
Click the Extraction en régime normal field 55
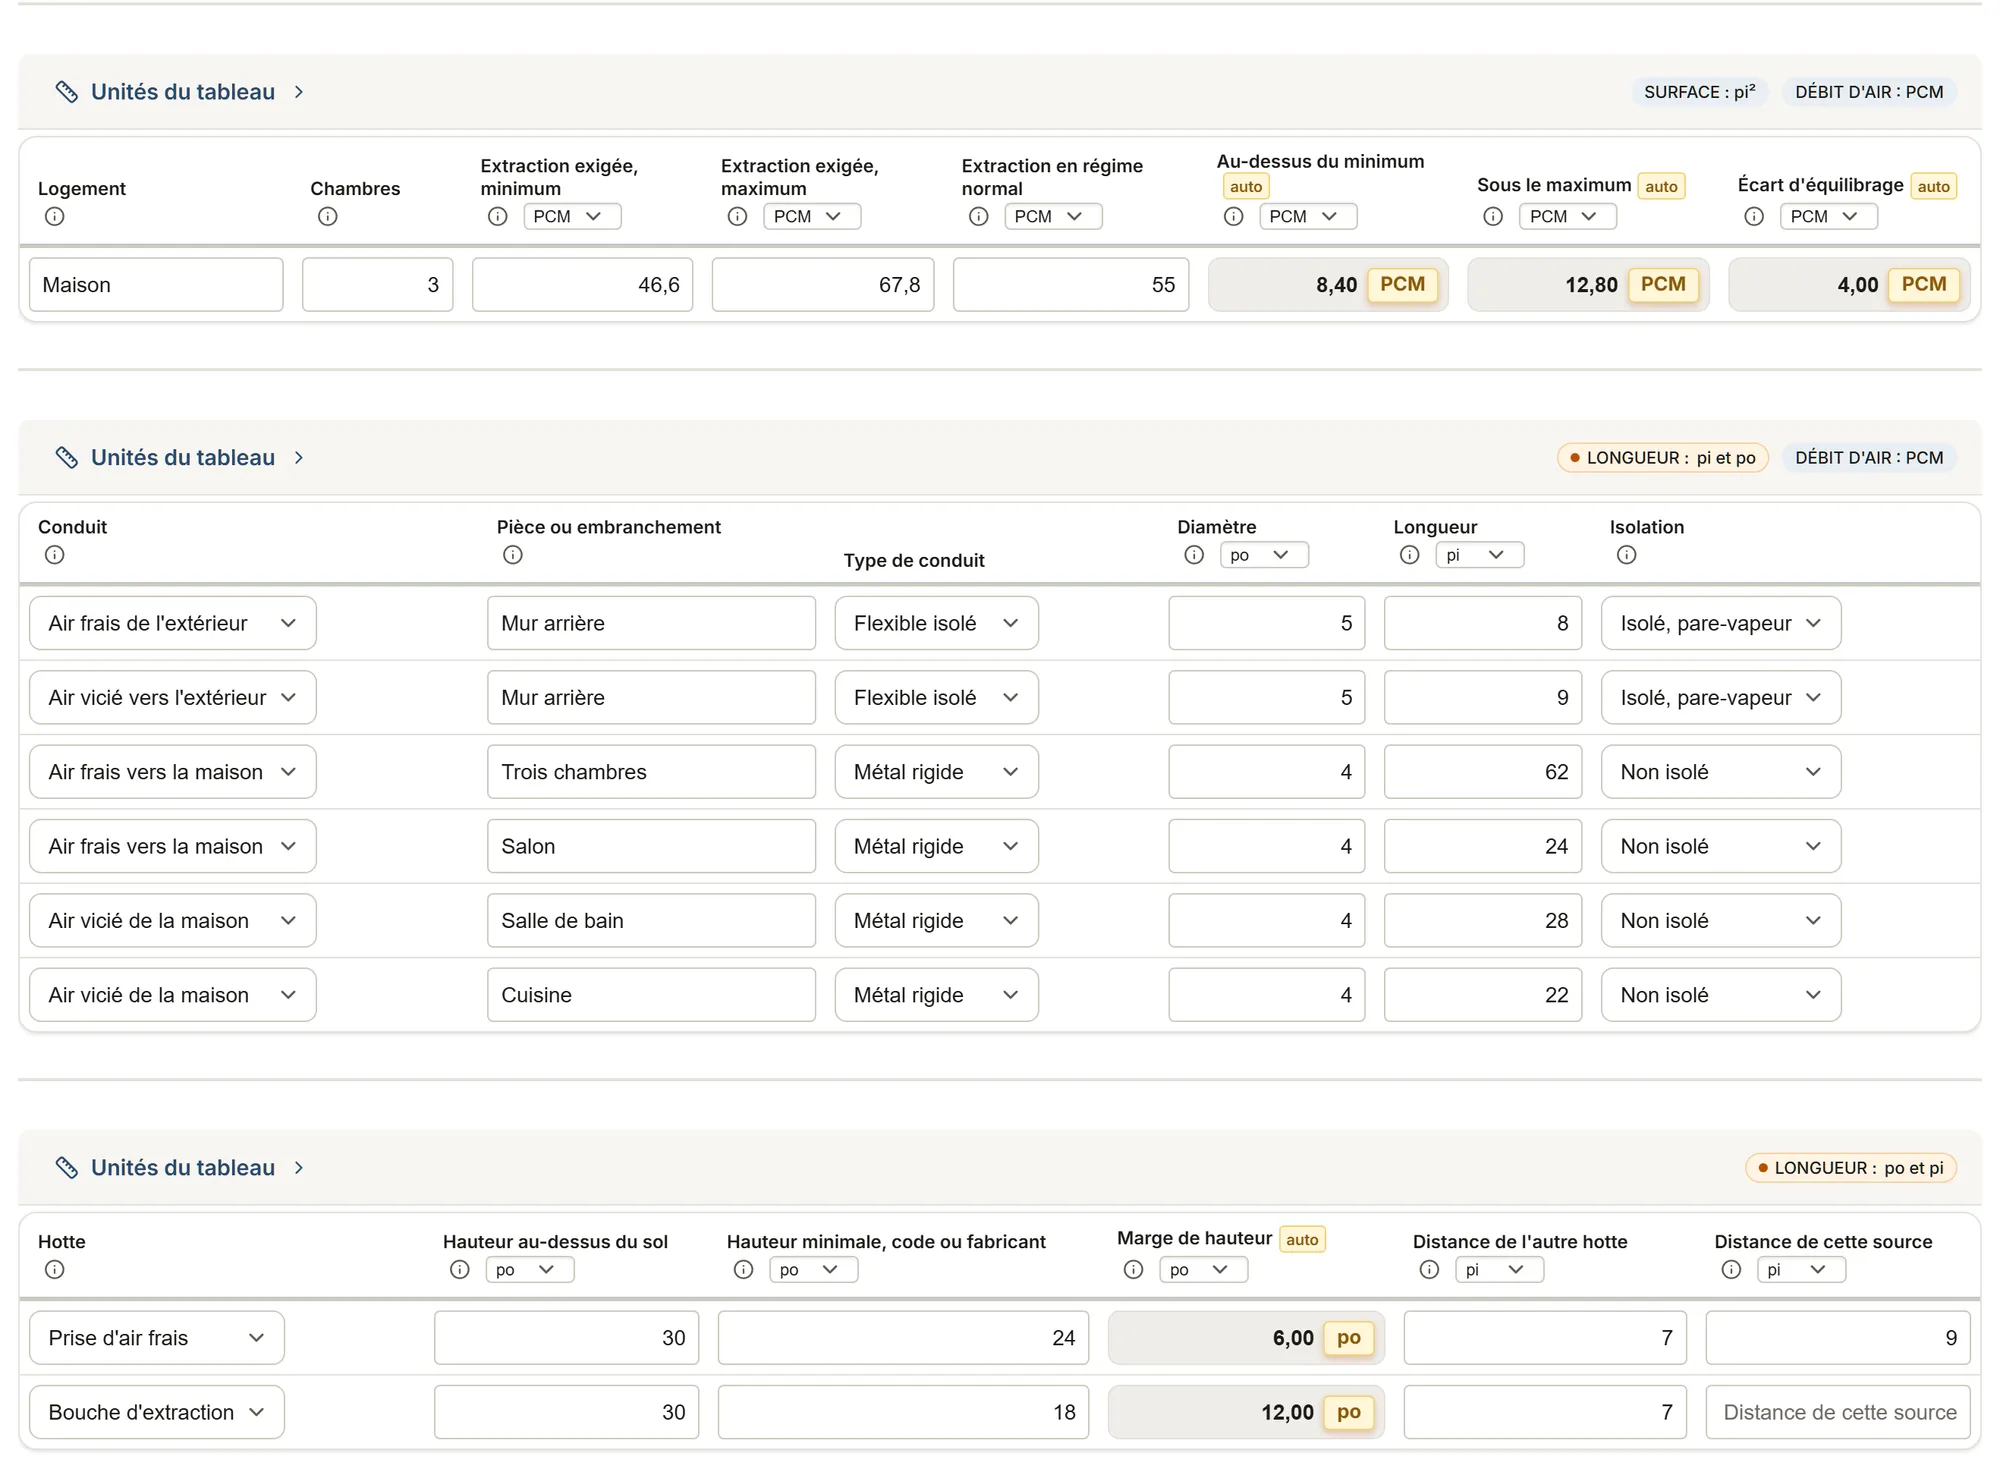1071,285
